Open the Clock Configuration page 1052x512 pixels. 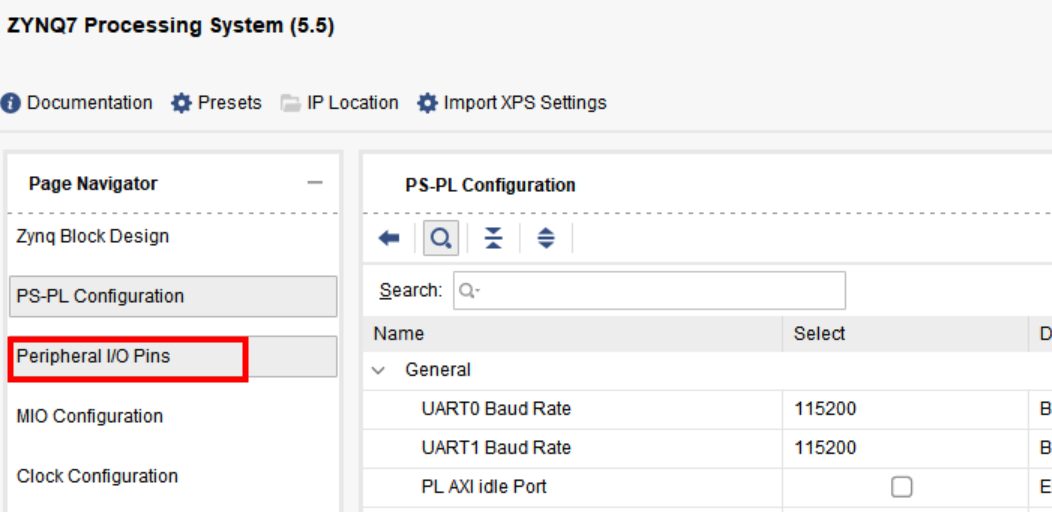click(97, 476)
